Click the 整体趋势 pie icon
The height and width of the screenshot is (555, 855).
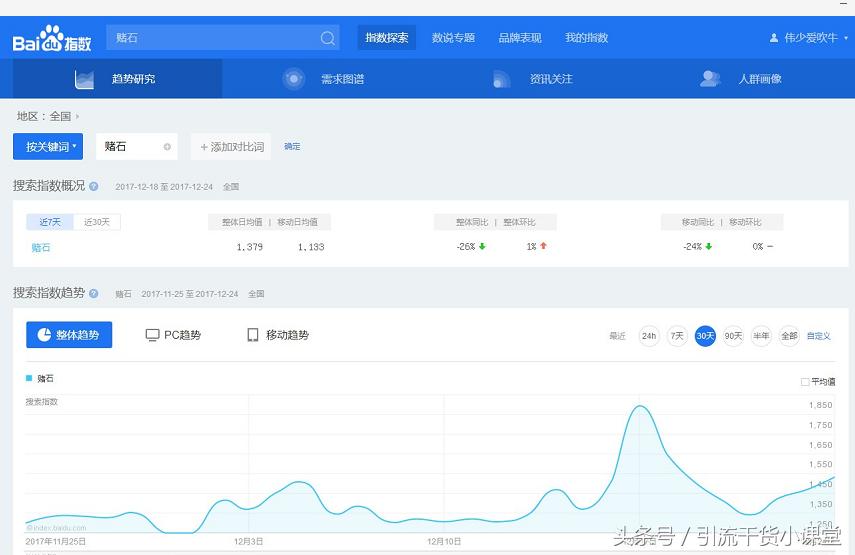tap(44, 335)
